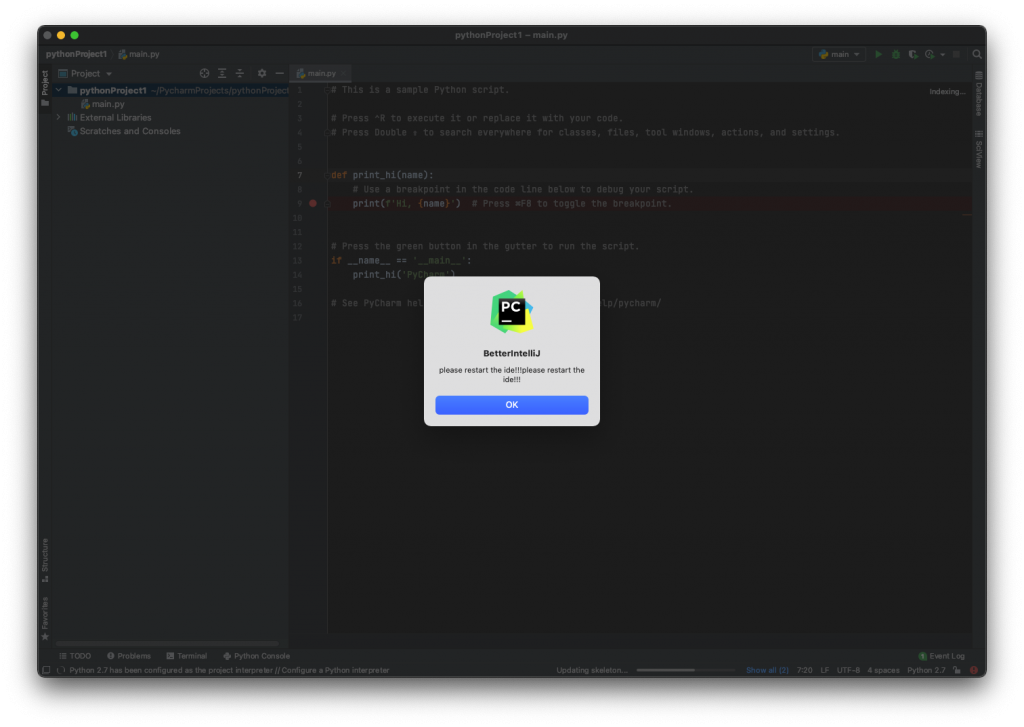Click the profiler run icon
The height and width of the screenshot is (727, 1024).
pyautogui.click(x=929, y=55)
